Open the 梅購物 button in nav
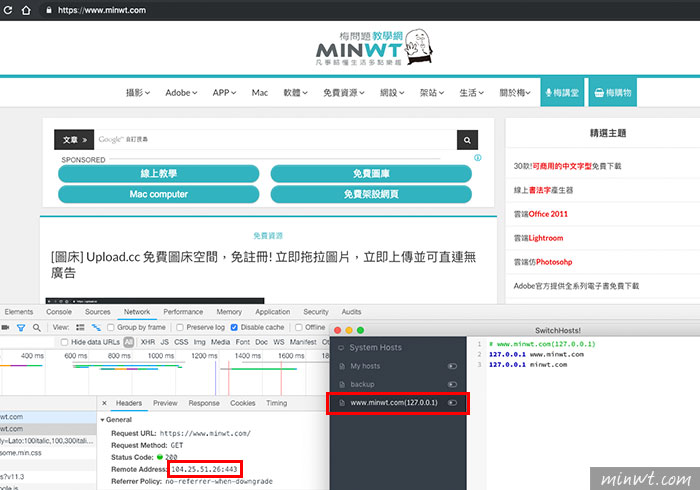The width and height of the screenshot is (700, 490). [x=612, y=92]
